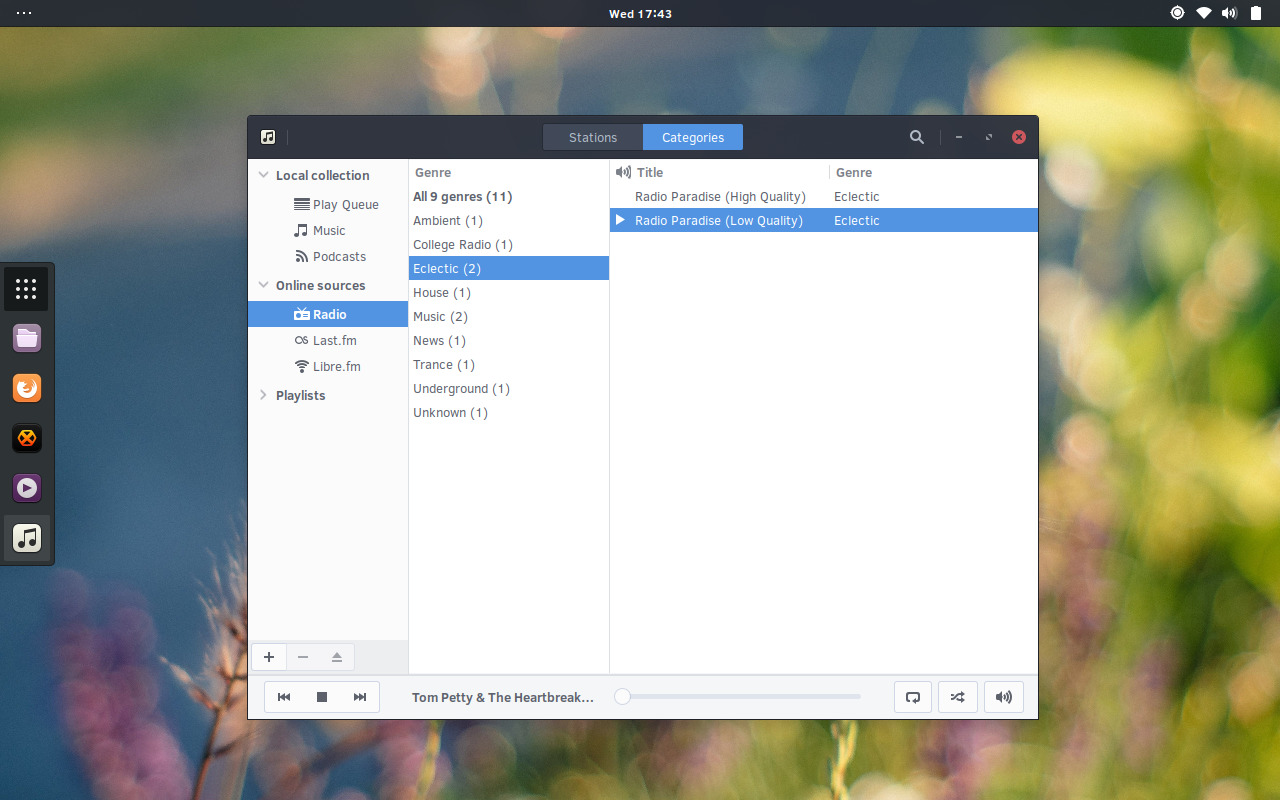Switch to the Stations tab
Viewport: 1280px width, 800px height.
593,137
